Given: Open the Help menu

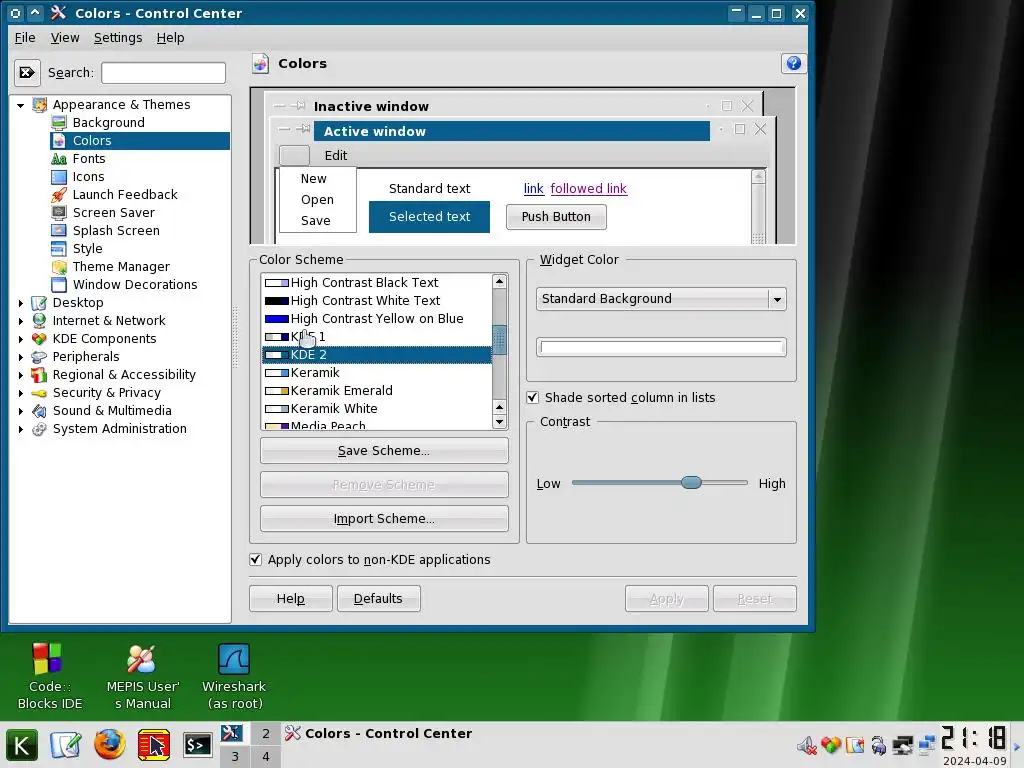Looking at the screenshot, I should (170, 38).
